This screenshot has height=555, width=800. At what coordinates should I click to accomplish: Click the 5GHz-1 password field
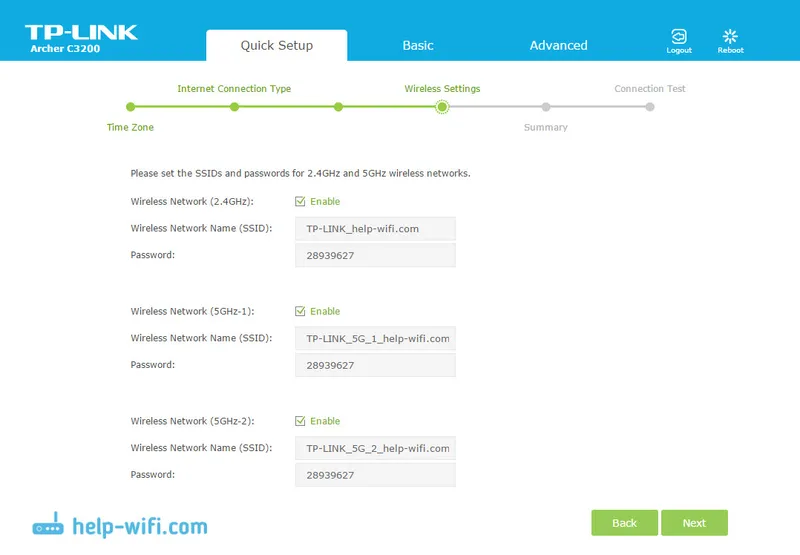[375, 365]
